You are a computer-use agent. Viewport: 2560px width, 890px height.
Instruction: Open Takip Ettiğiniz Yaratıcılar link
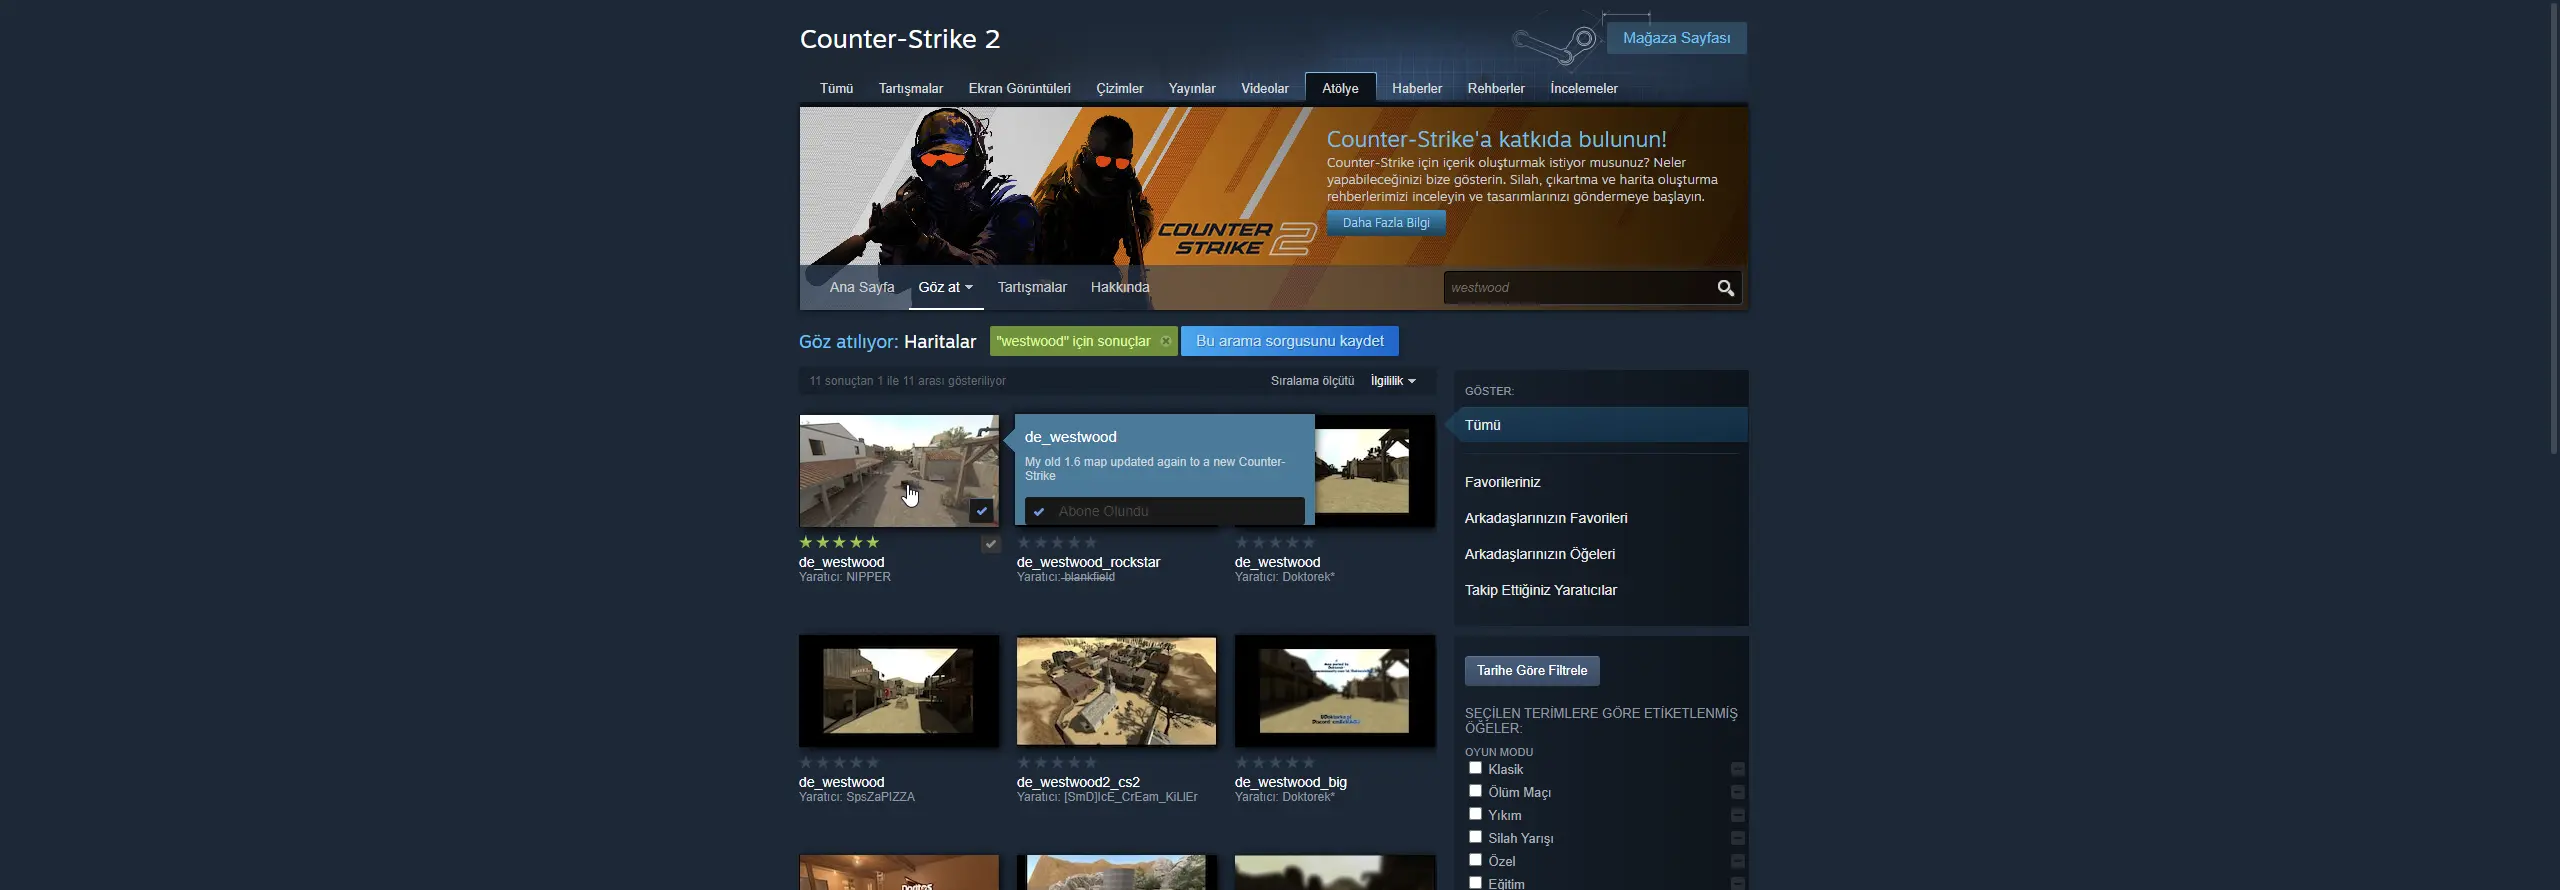tap(1540, 590)
